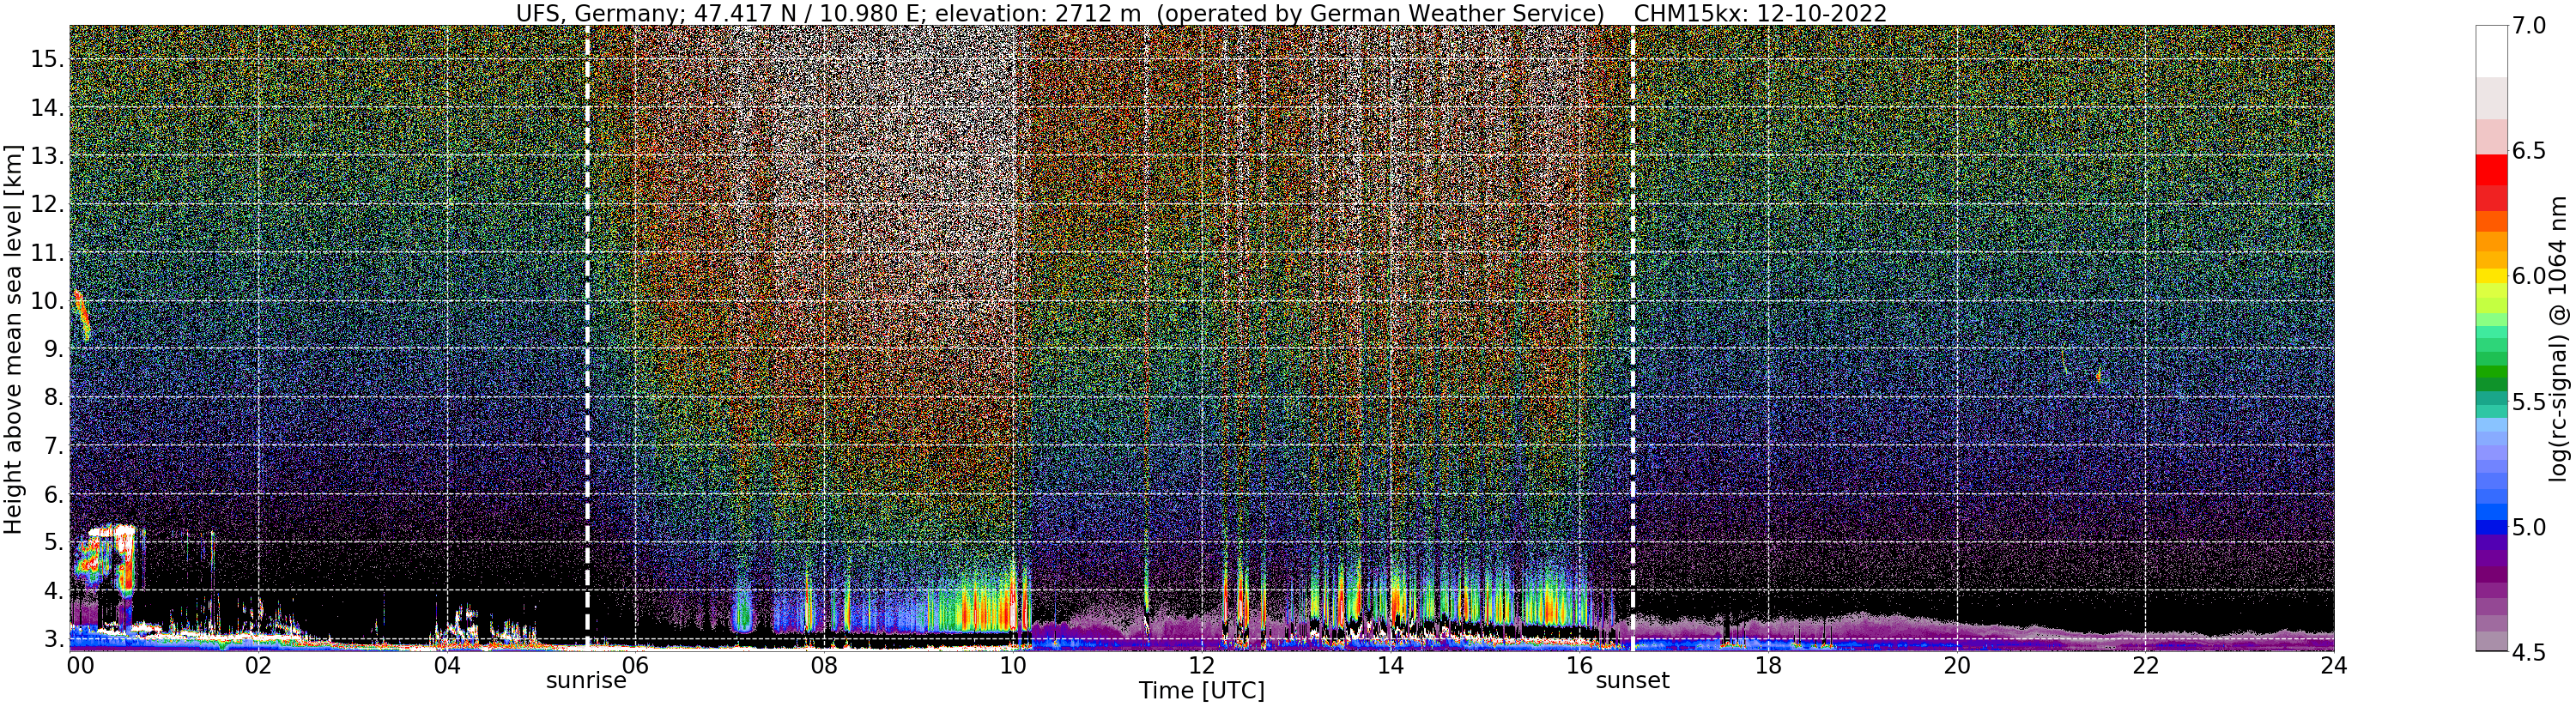2576x707 pixels.
Task: Click the dashed sunrise vertical marker line
Action: tap(587, 337)
